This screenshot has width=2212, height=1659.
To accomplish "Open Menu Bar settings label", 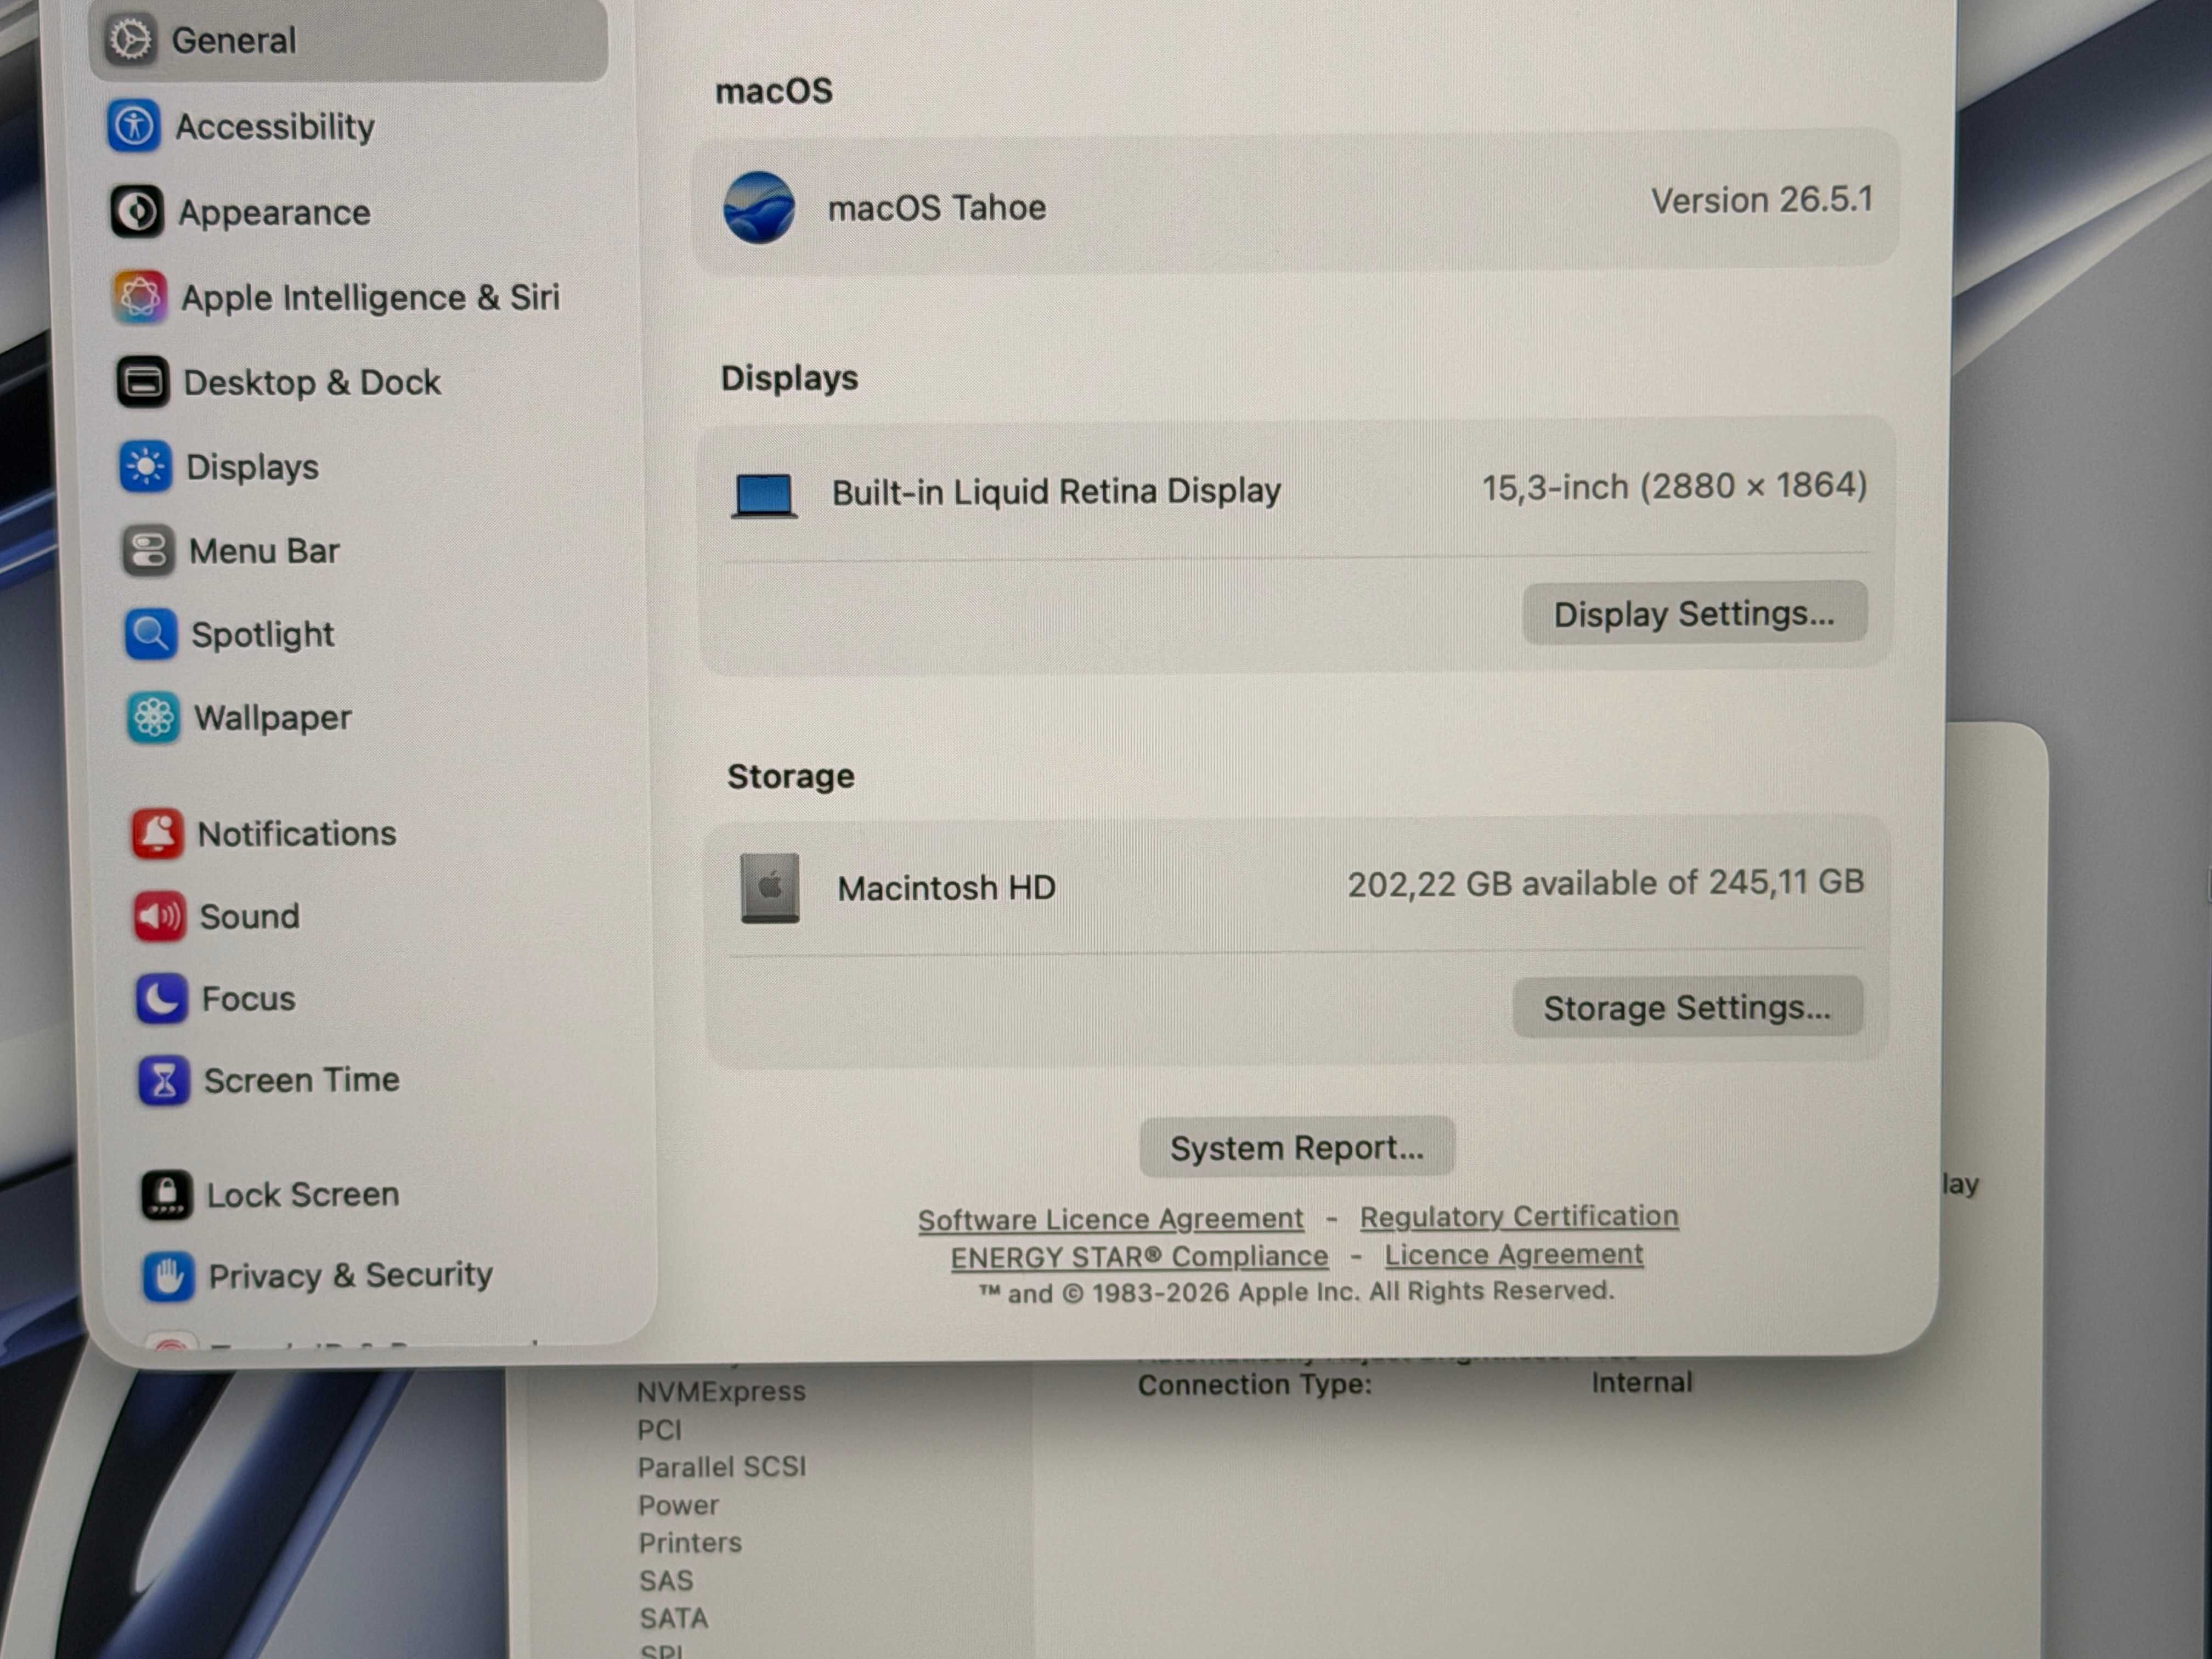I will point(265,551).
